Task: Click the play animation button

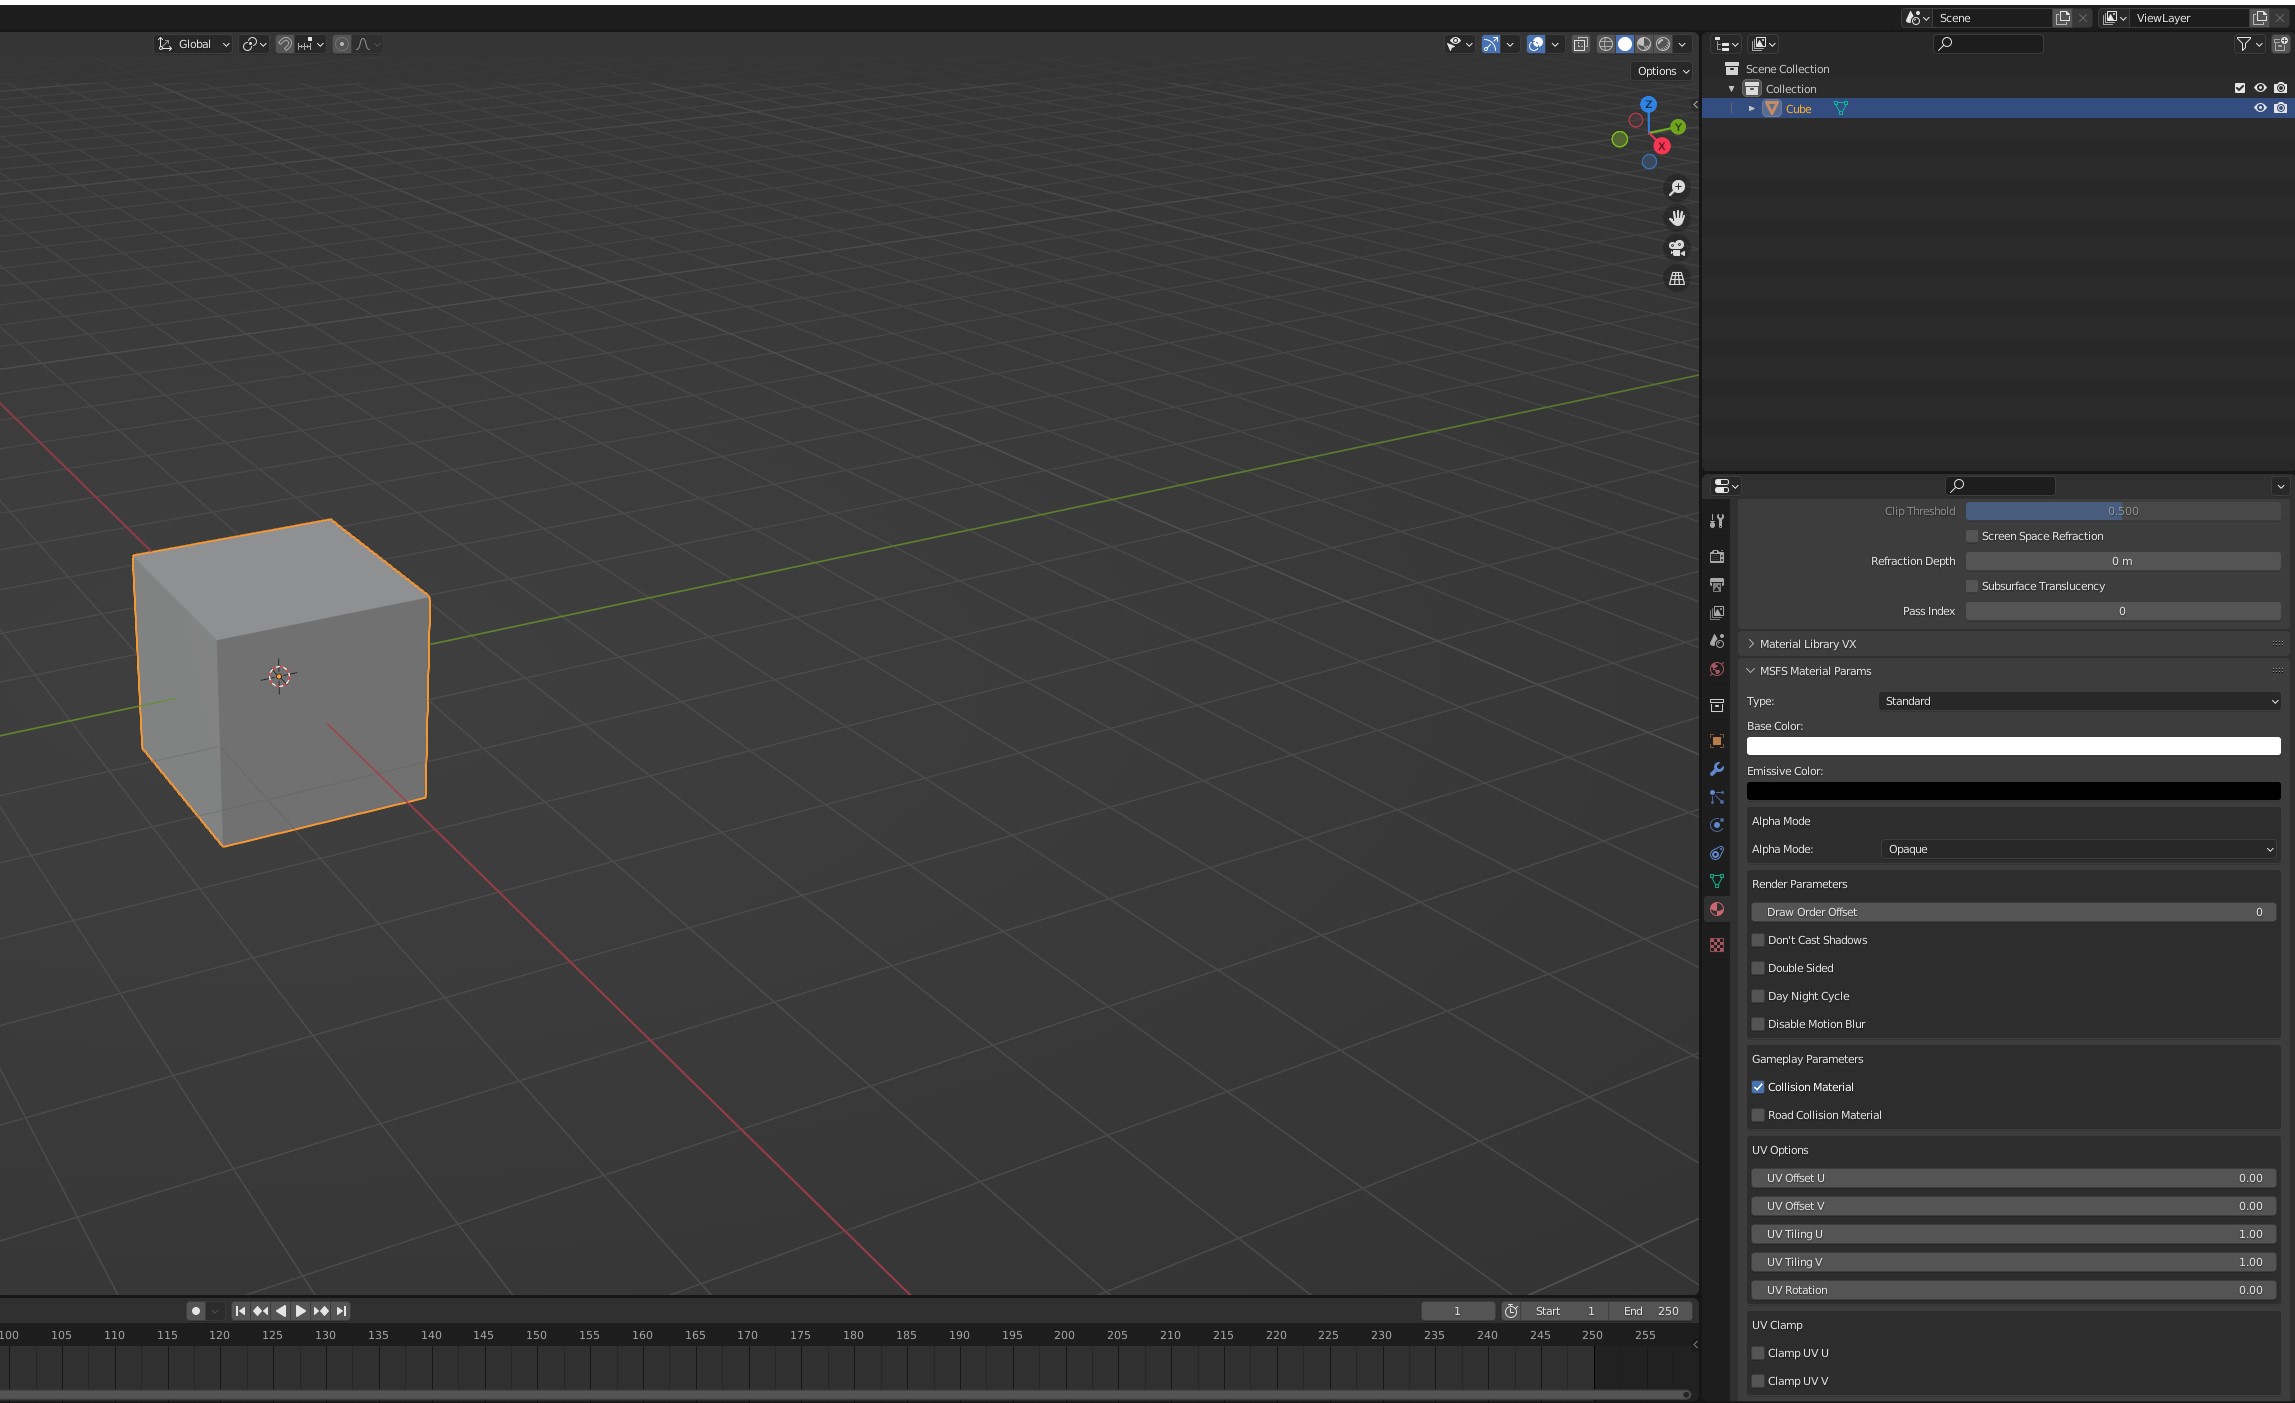Action: 300,1311
